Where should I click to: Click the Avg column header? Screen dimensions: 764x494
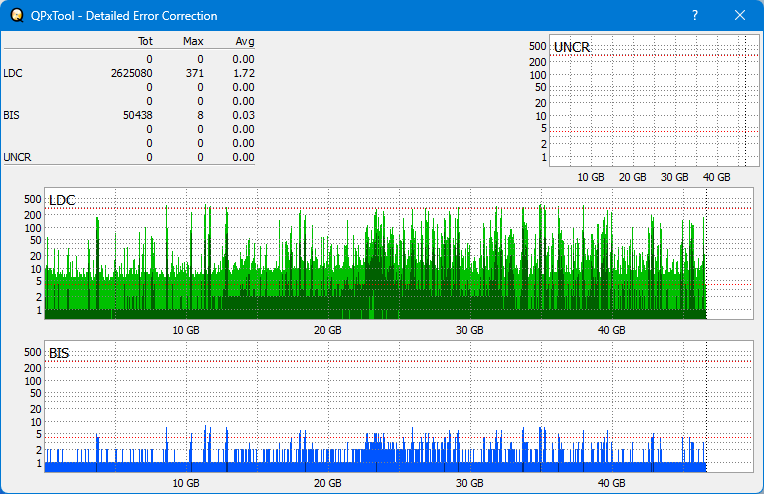pos(245,41)
